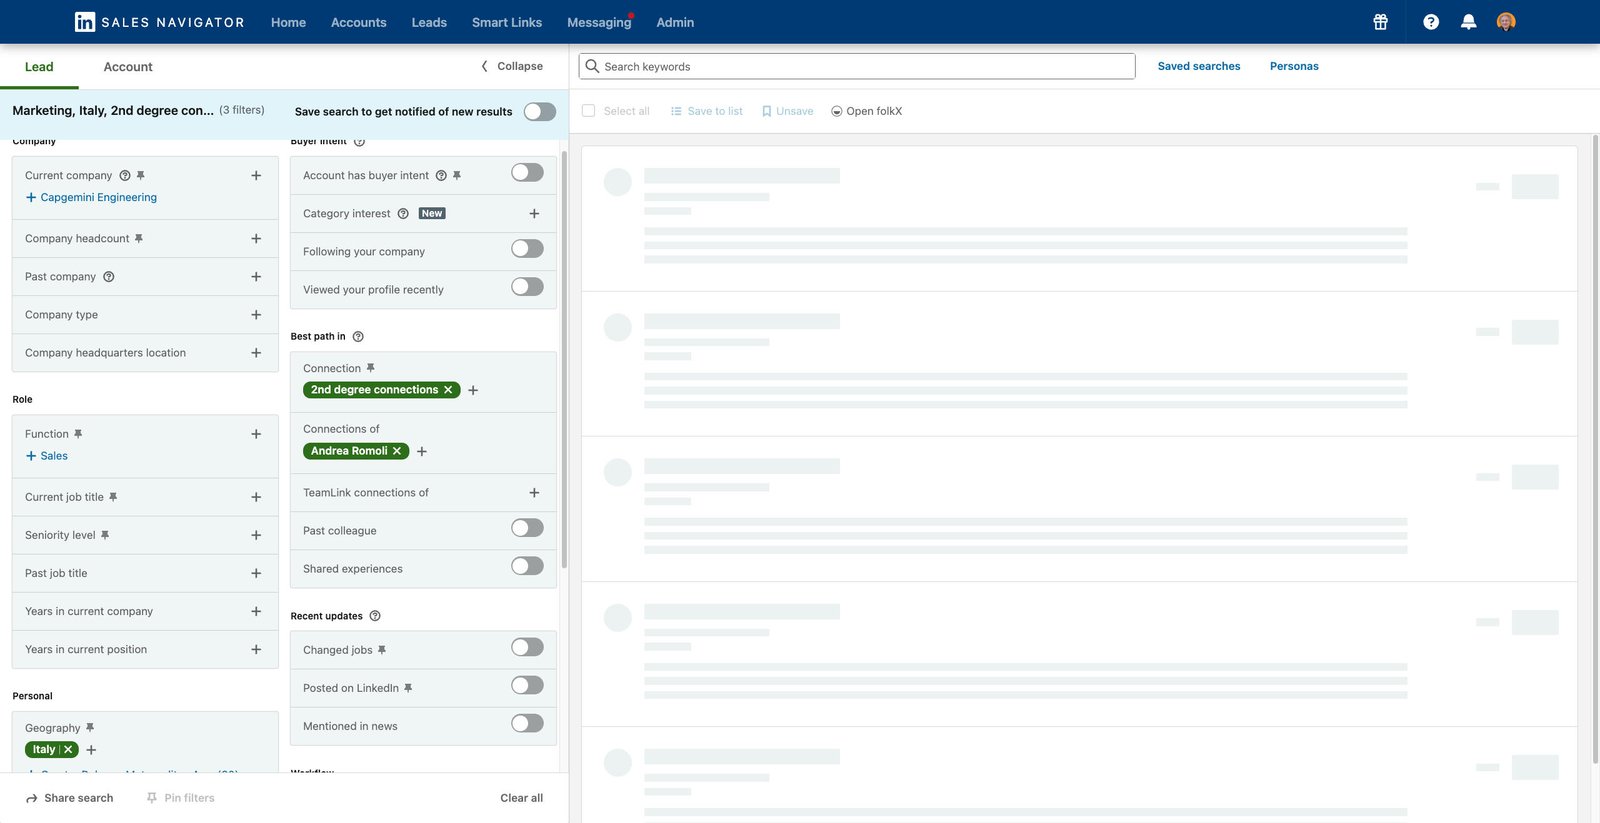Turn on Viewed your profile recently
The width and height of the screenshot is (1600, 823).
(527, 287)
